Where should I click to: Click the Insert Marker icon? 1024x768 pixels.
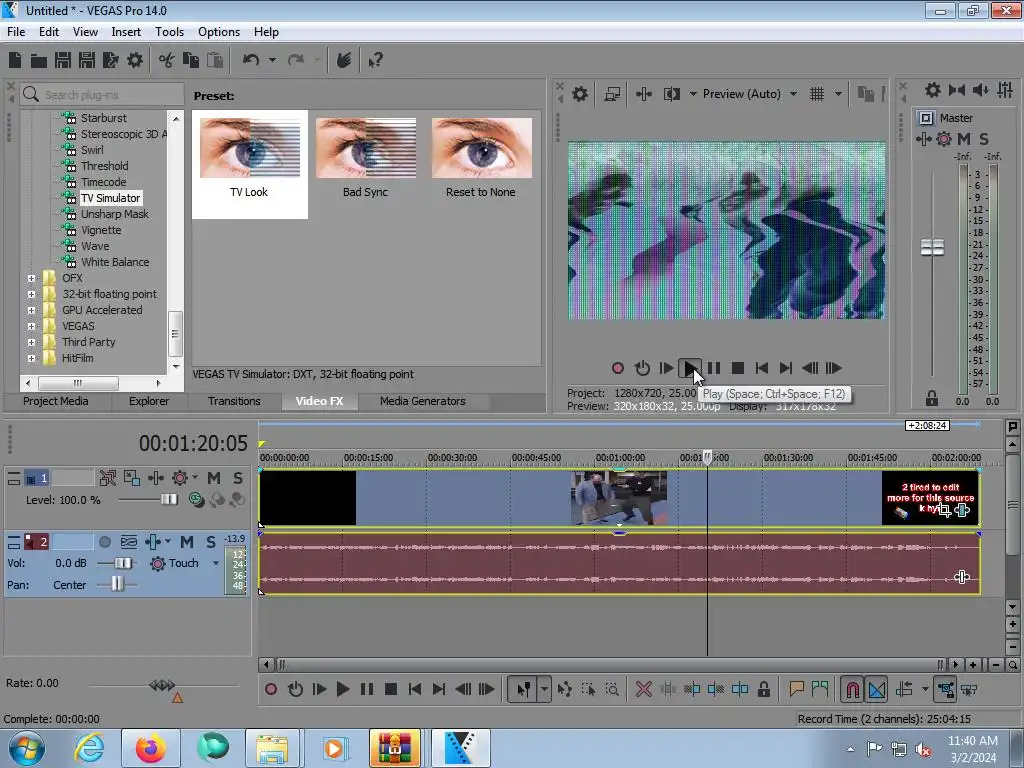pyautogui.click(x=796, y=688)
